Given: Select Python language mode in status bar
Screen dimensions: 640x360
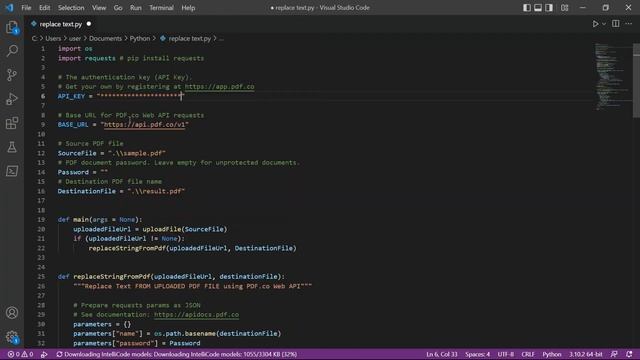Looking at the screenshot, I should point(551,354).
